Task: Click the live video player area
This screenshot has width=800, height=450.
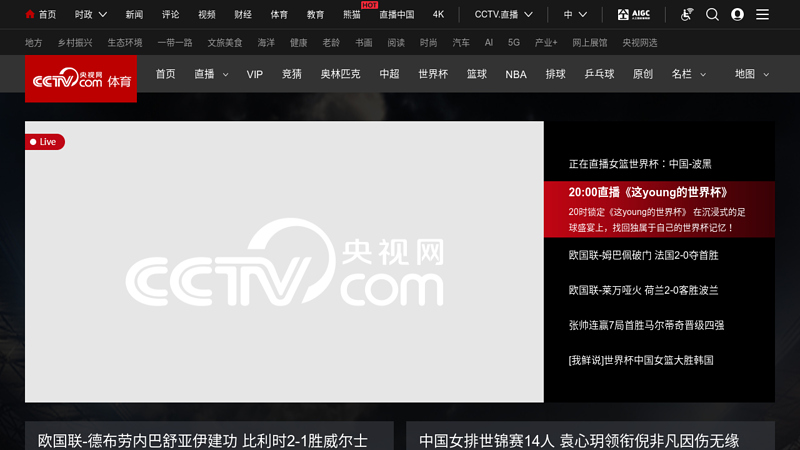Action: 284,262
